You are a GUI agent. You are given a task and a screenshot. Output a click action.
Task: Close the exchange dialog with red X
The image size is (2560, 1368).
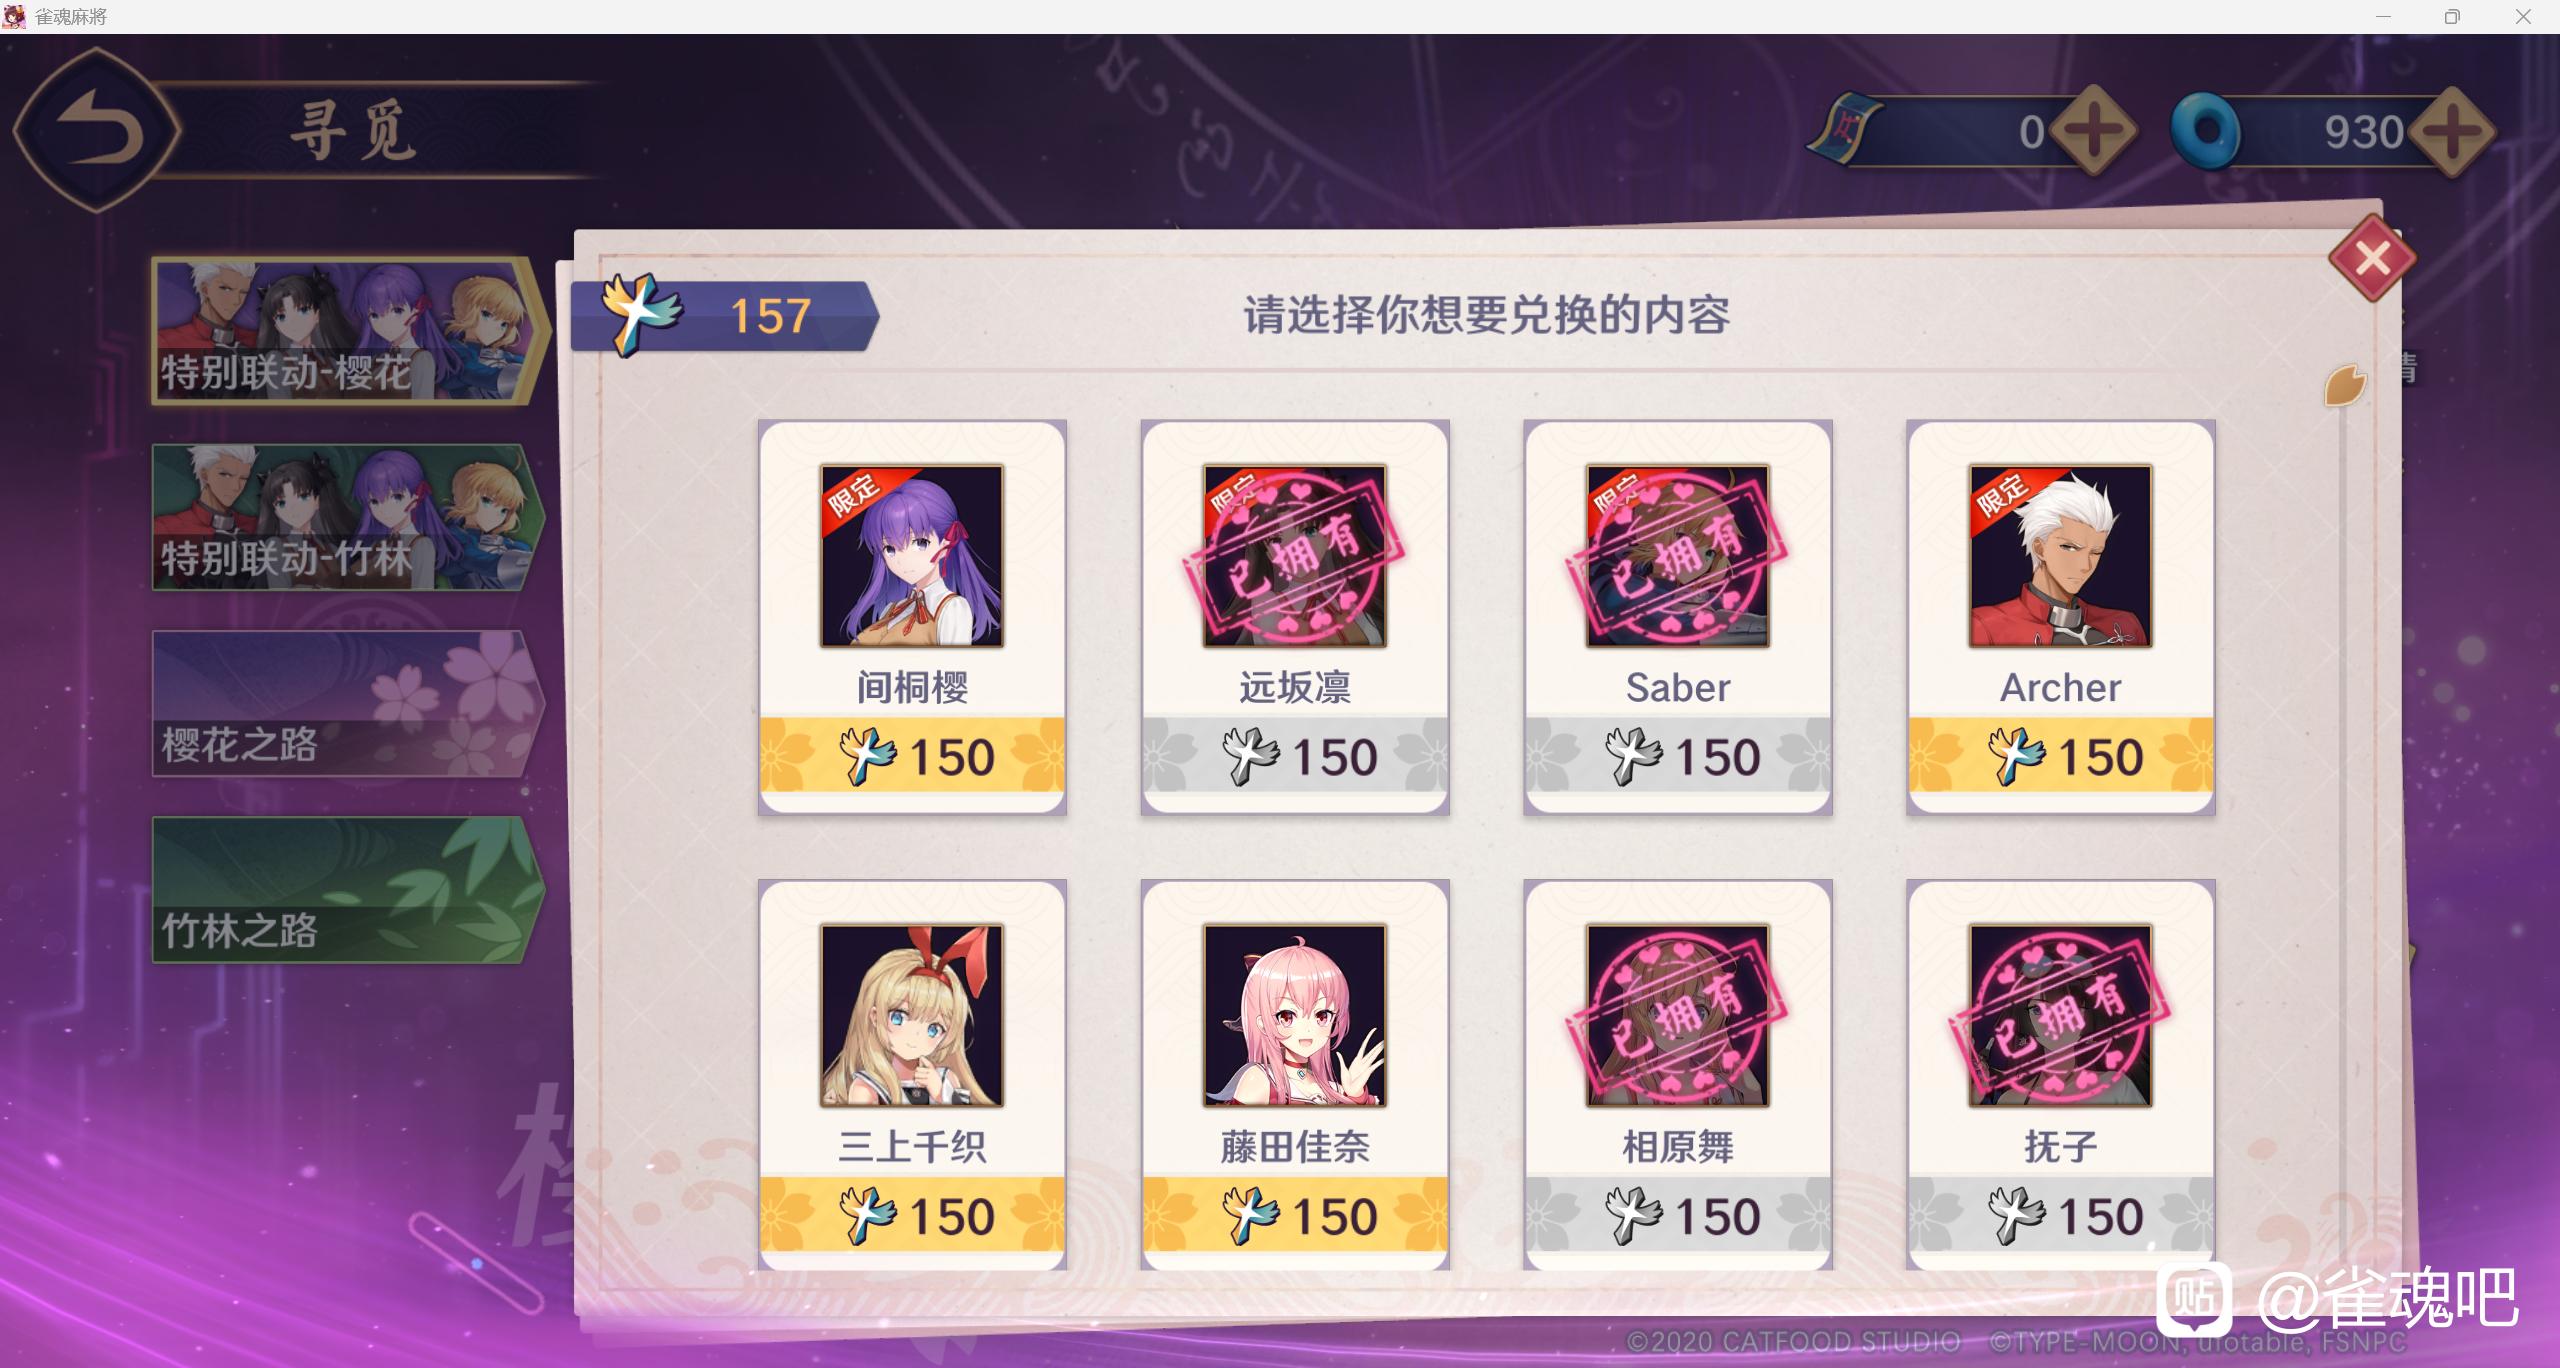coord(2372,258)
